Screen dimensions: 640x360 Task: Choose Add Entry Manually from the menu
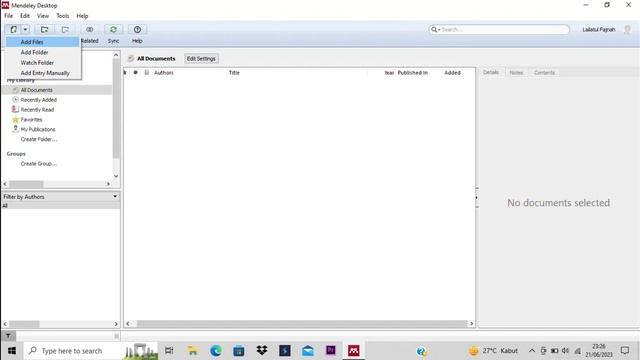42,73
